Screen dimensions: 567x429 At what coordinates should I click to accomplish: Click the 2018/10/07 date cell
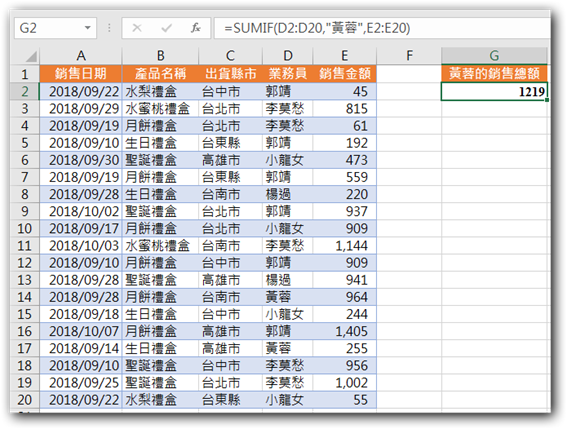pyautogui.click(x=81, y=331)
